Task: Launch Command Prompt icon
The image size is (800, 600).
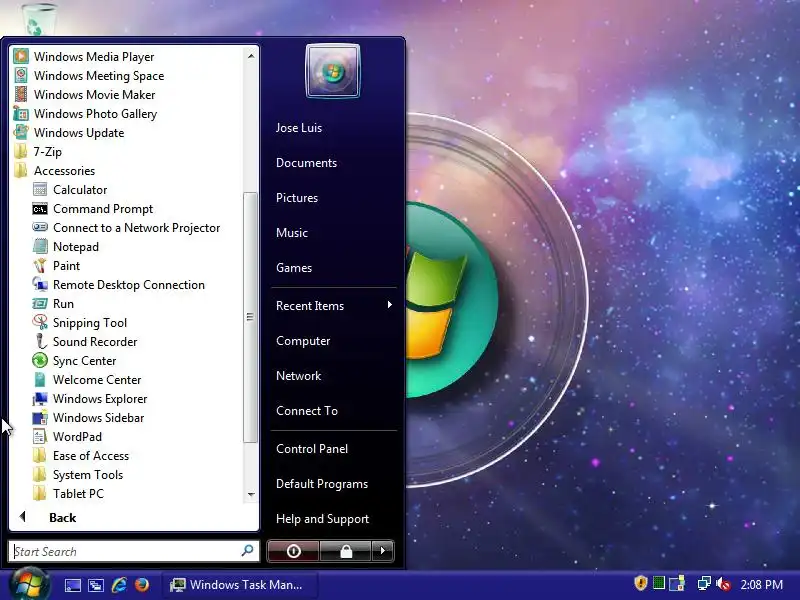Action: [x=40, y=209]
